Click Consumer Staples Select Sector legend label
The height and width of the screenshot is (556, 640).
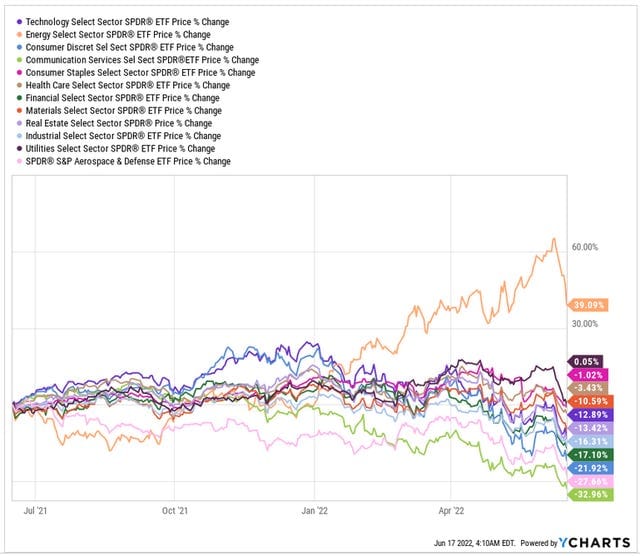coord(140,73)
